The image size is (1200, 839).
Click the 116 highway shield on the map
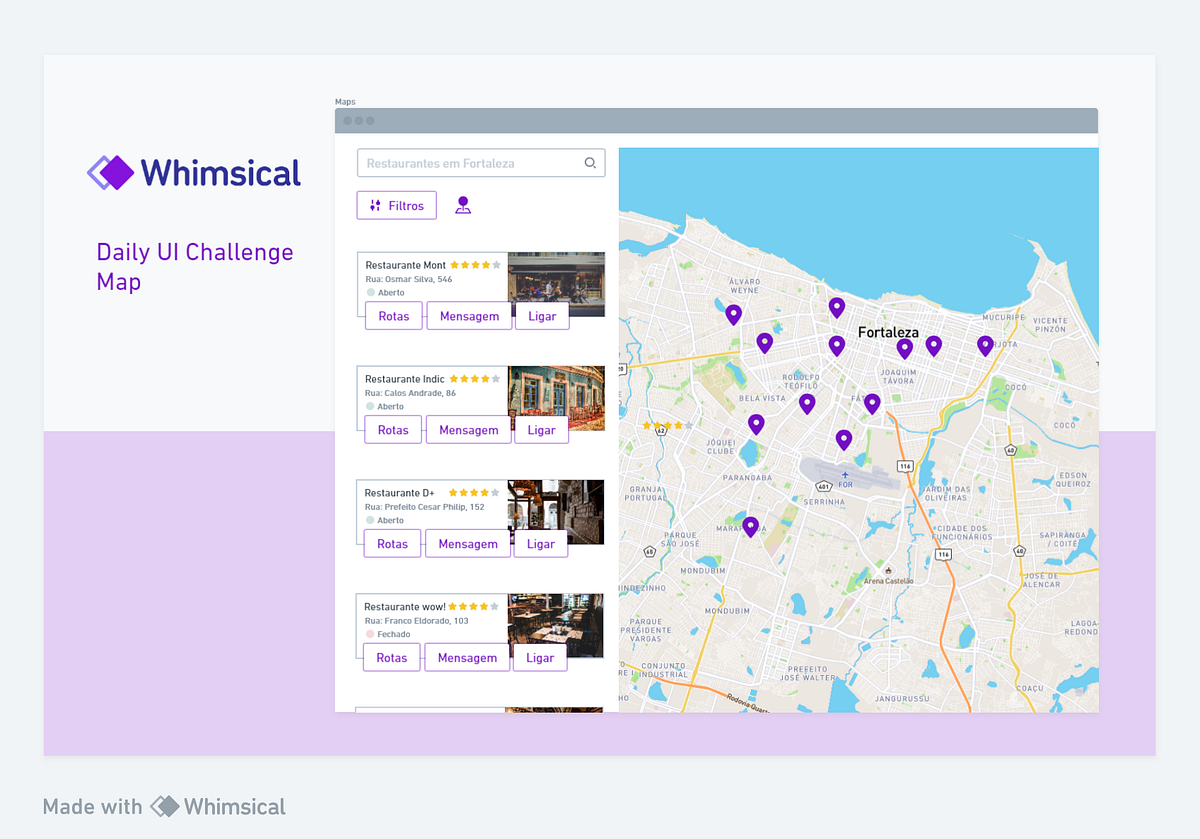[903, 465]
